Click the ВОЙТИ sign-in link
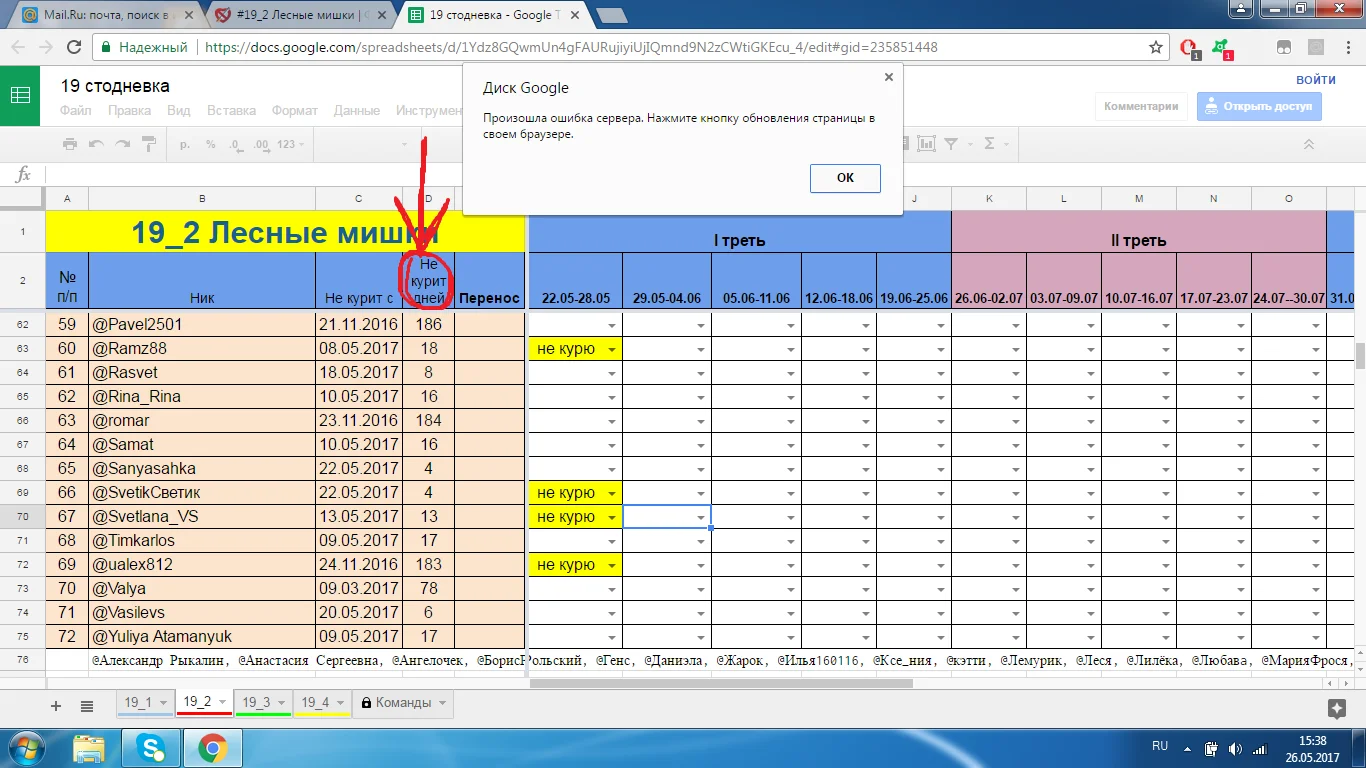Image resolution: width=1366 pixels, height=768 pixels. coord(1315,80)
